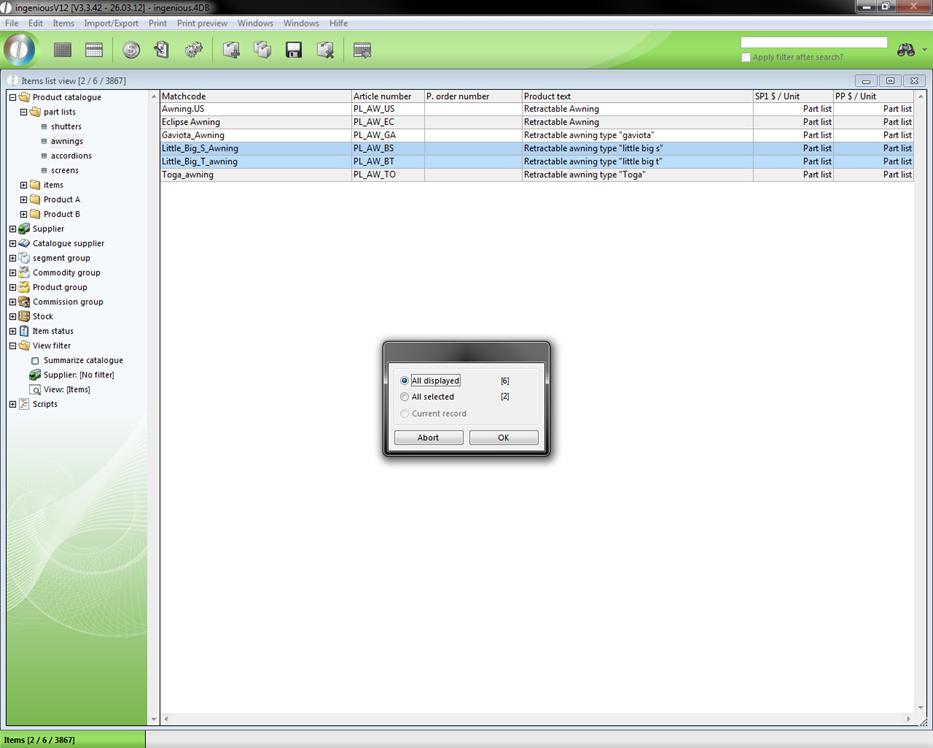Expand the Supplier tree node
The height and width of the screenshot is (748, 933).
[x=13, y=229]
